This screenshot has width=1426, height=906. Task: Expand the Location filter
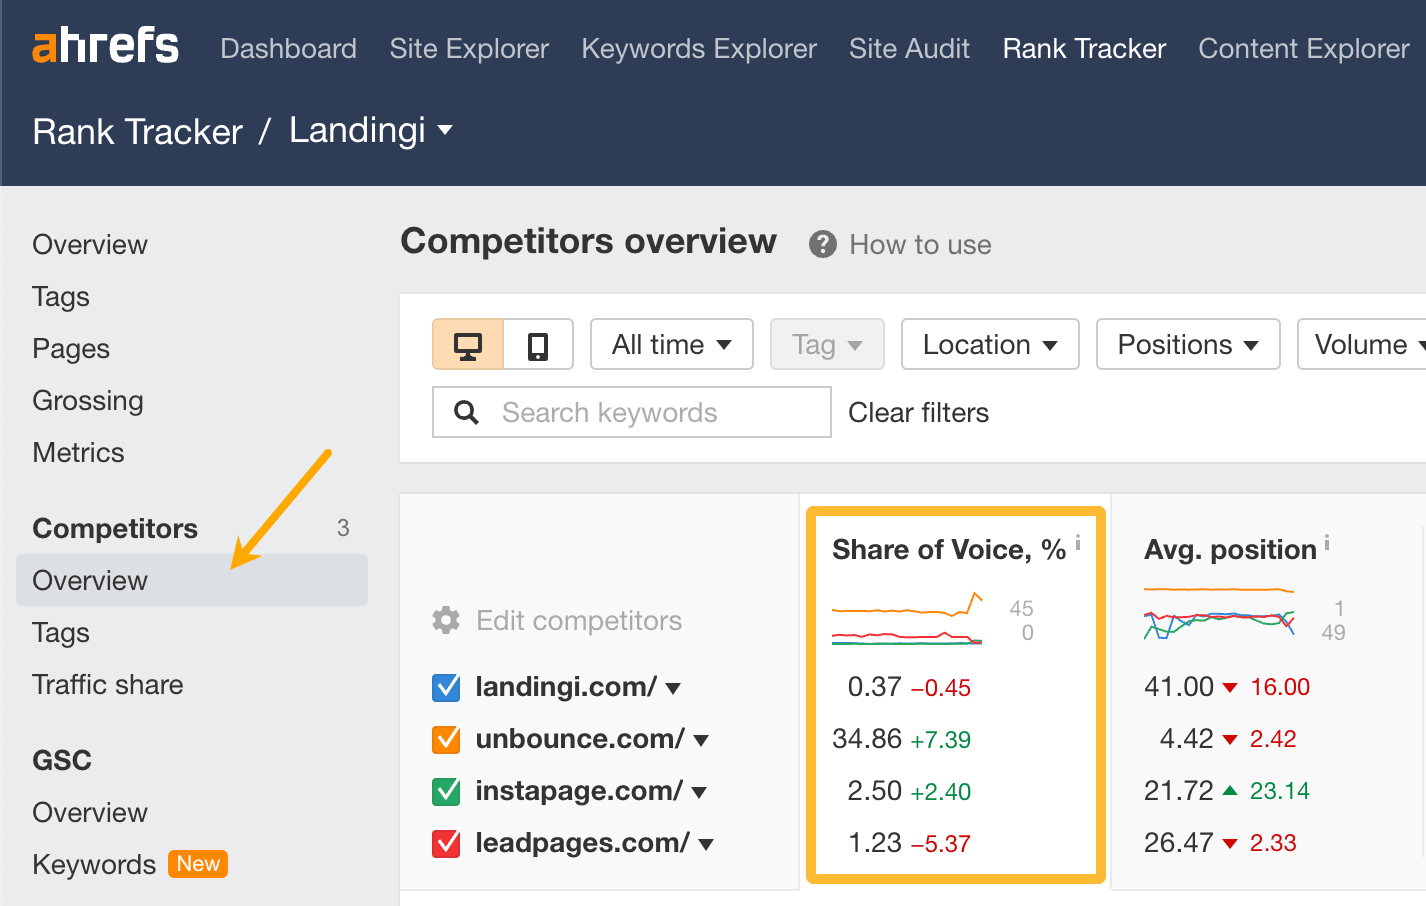pyautogui.click(x=989, y=344)
